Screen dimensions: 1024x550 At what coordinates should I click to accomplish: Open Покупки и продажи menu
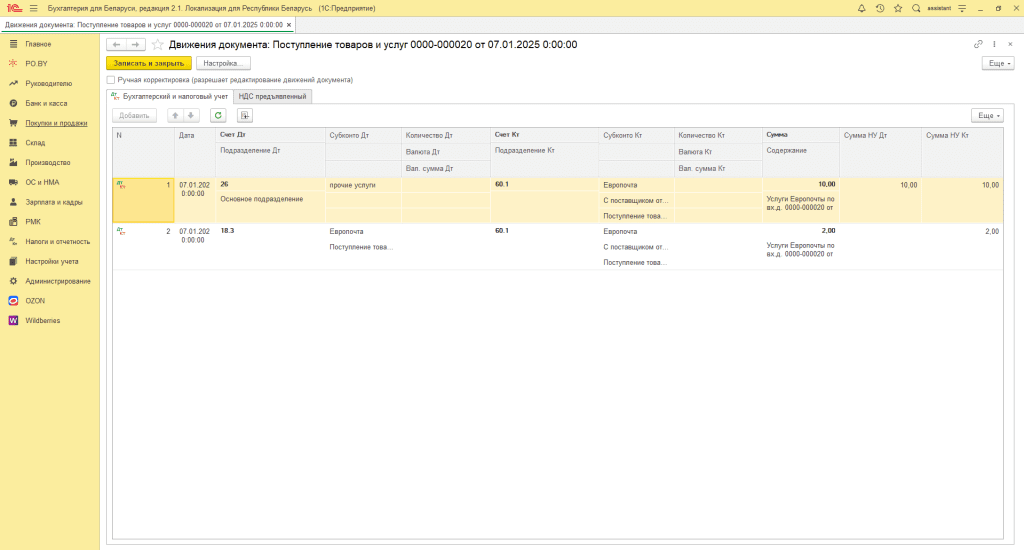coord(56,123)
